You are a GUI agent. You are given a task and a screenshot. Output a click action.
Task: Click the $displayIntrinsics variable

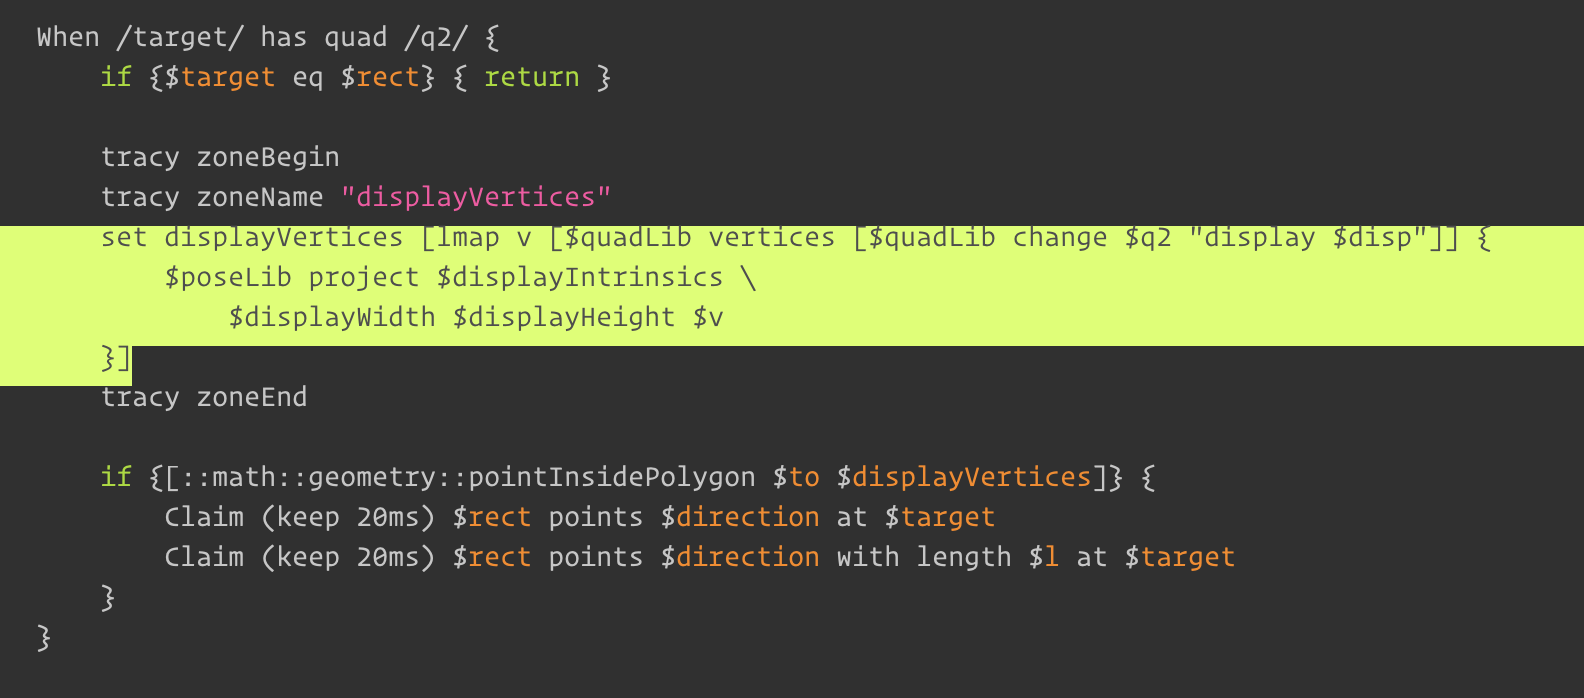(580, 277)
